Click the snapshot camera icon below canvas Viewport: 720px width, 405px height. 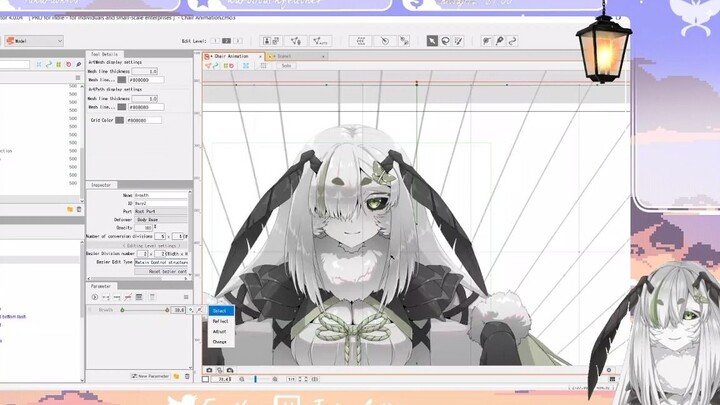point(209,370)
